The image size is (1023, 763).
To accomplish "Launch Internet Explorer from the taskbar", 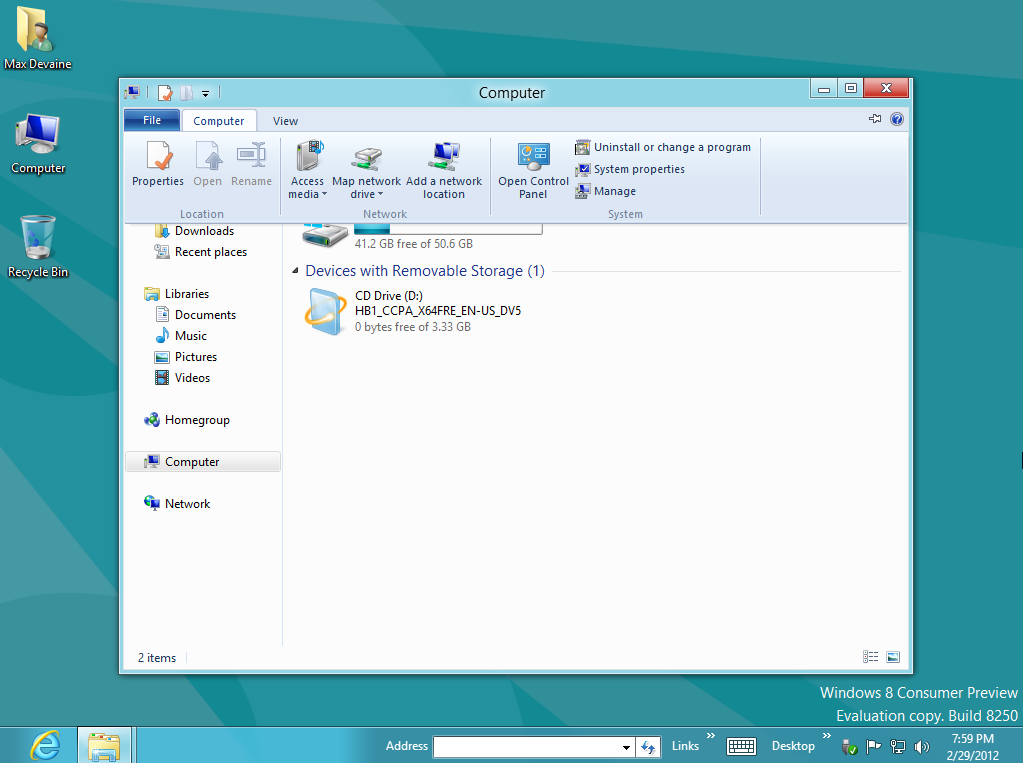I will point(44,745).
